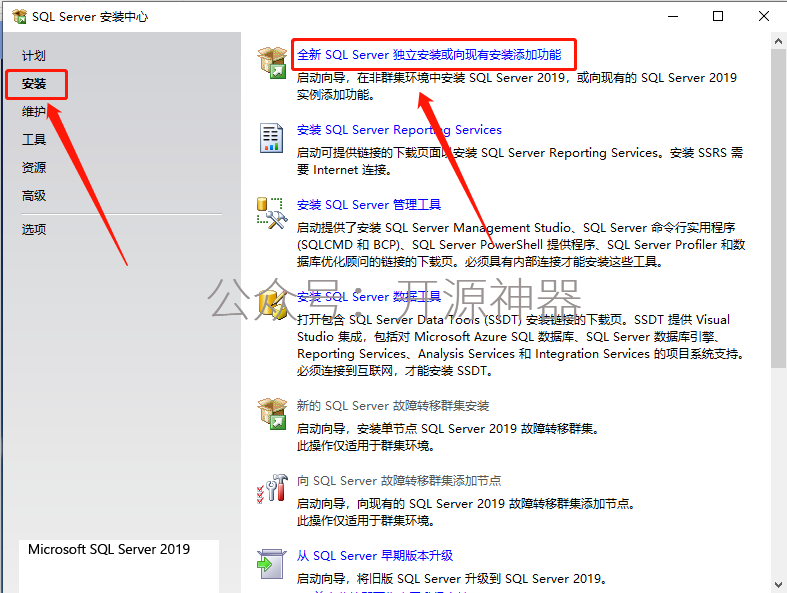Switch to the 工具 page in sidebar

tap(34, 139)
